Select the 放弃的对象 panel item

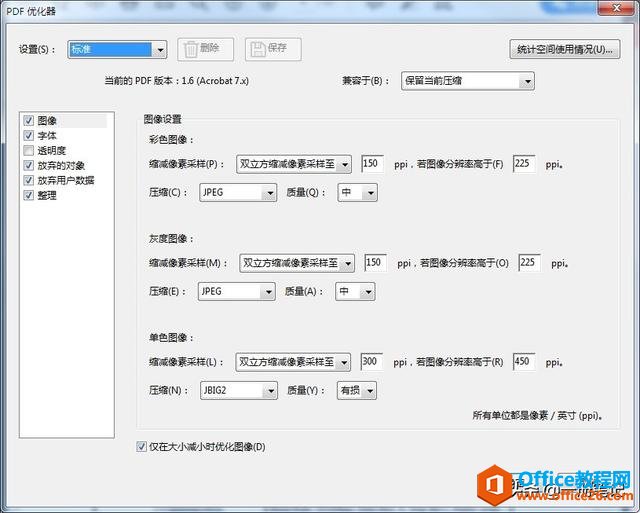coord(61,165)
